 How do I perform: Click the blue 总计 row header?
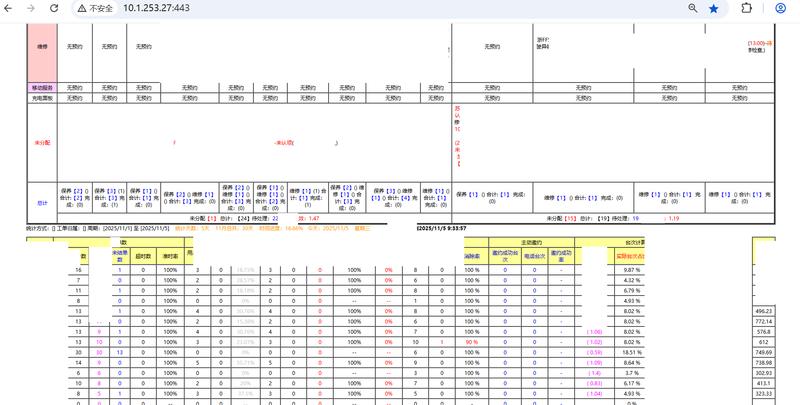click(42, 202)
